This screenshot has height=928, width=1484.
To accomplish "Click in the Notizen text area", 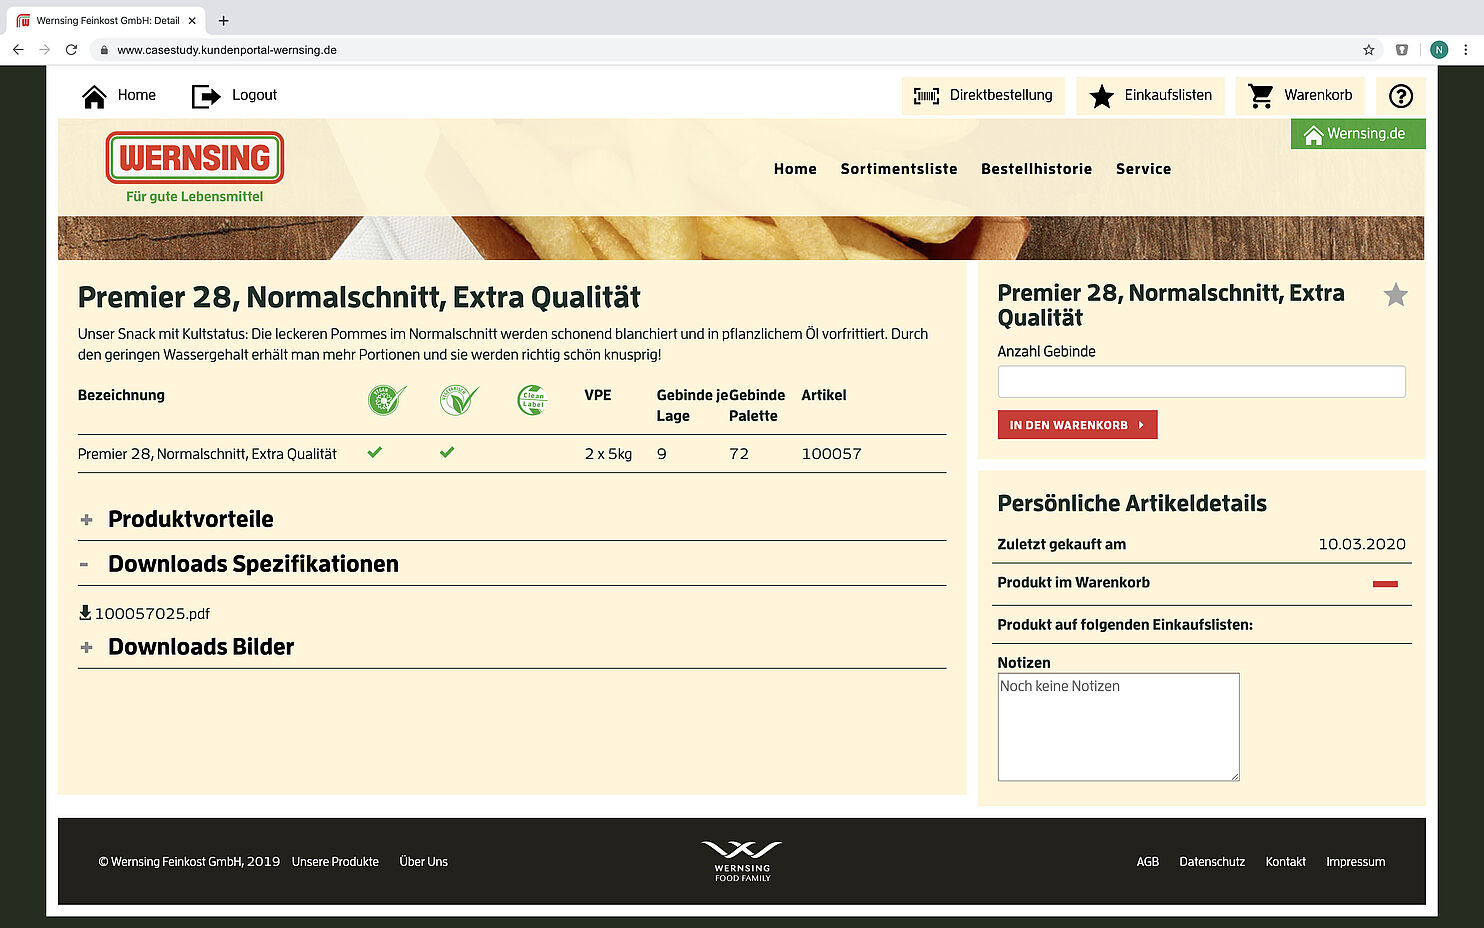I will click(x=1118, y=727).
